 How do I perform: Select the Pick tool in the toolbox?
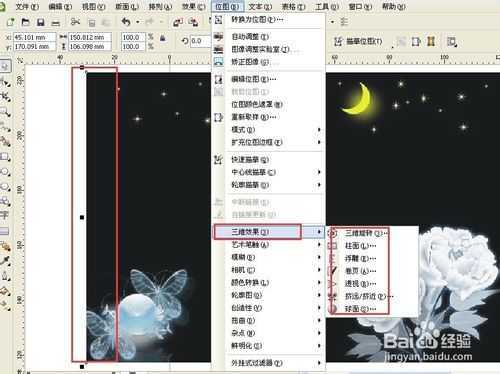point(5,67)
